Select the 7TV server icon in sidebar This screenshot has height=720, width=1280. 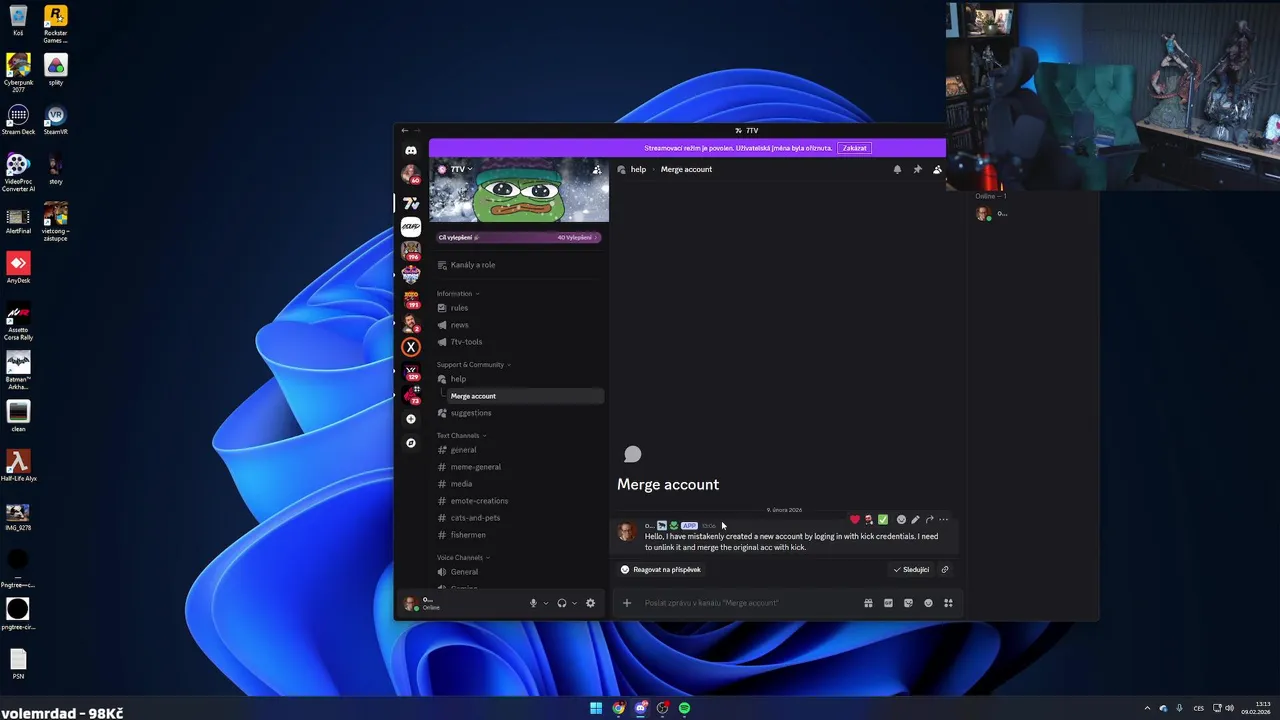[x=411, y=203]
